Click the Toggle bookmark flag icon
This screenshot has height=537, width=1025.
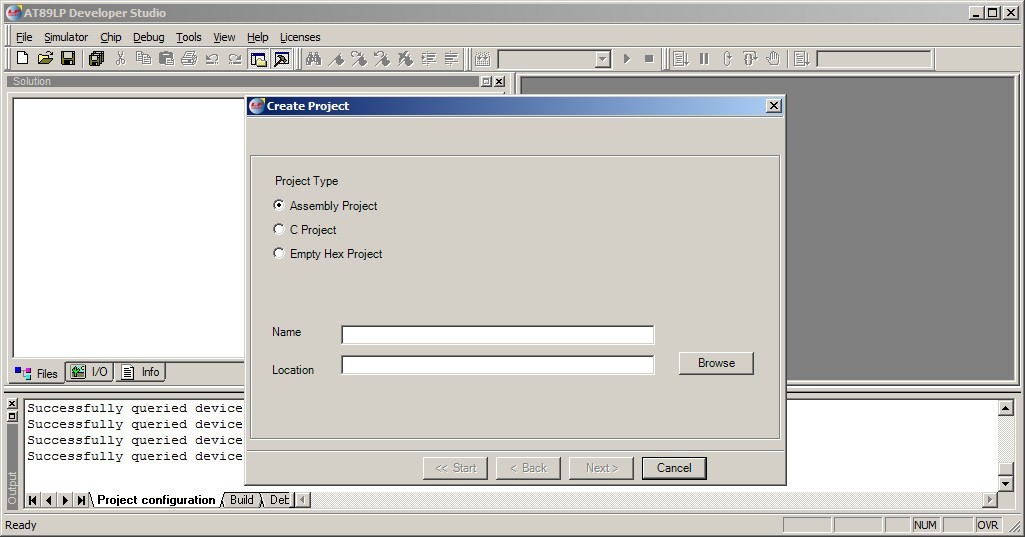click(336, 59)
